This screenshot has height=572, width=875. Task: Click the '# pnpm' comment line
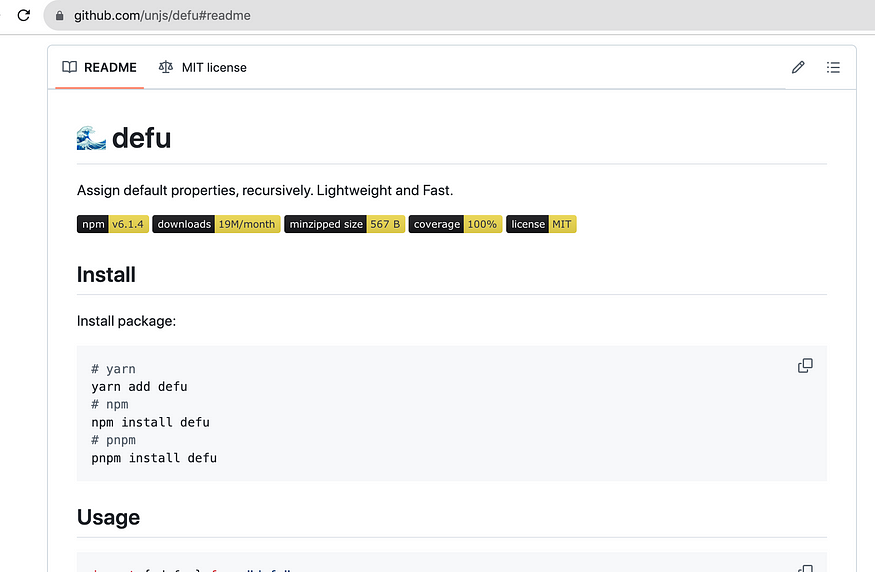pos(113,440)
